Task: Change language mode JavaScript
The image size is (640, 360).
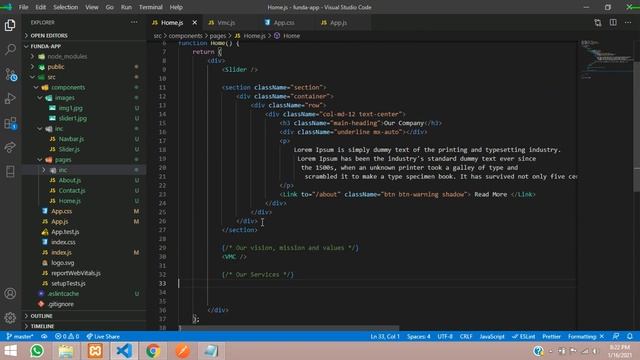Action: [x=492, y=336]
